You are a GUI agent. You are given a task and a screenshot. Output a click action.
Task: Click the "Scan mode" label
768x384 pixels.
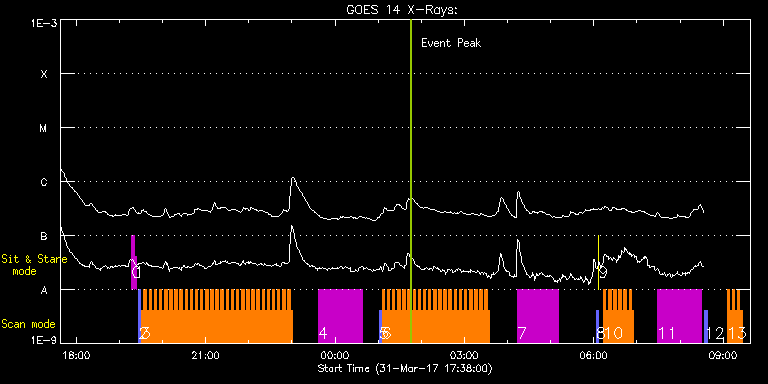tap(28, 324)
